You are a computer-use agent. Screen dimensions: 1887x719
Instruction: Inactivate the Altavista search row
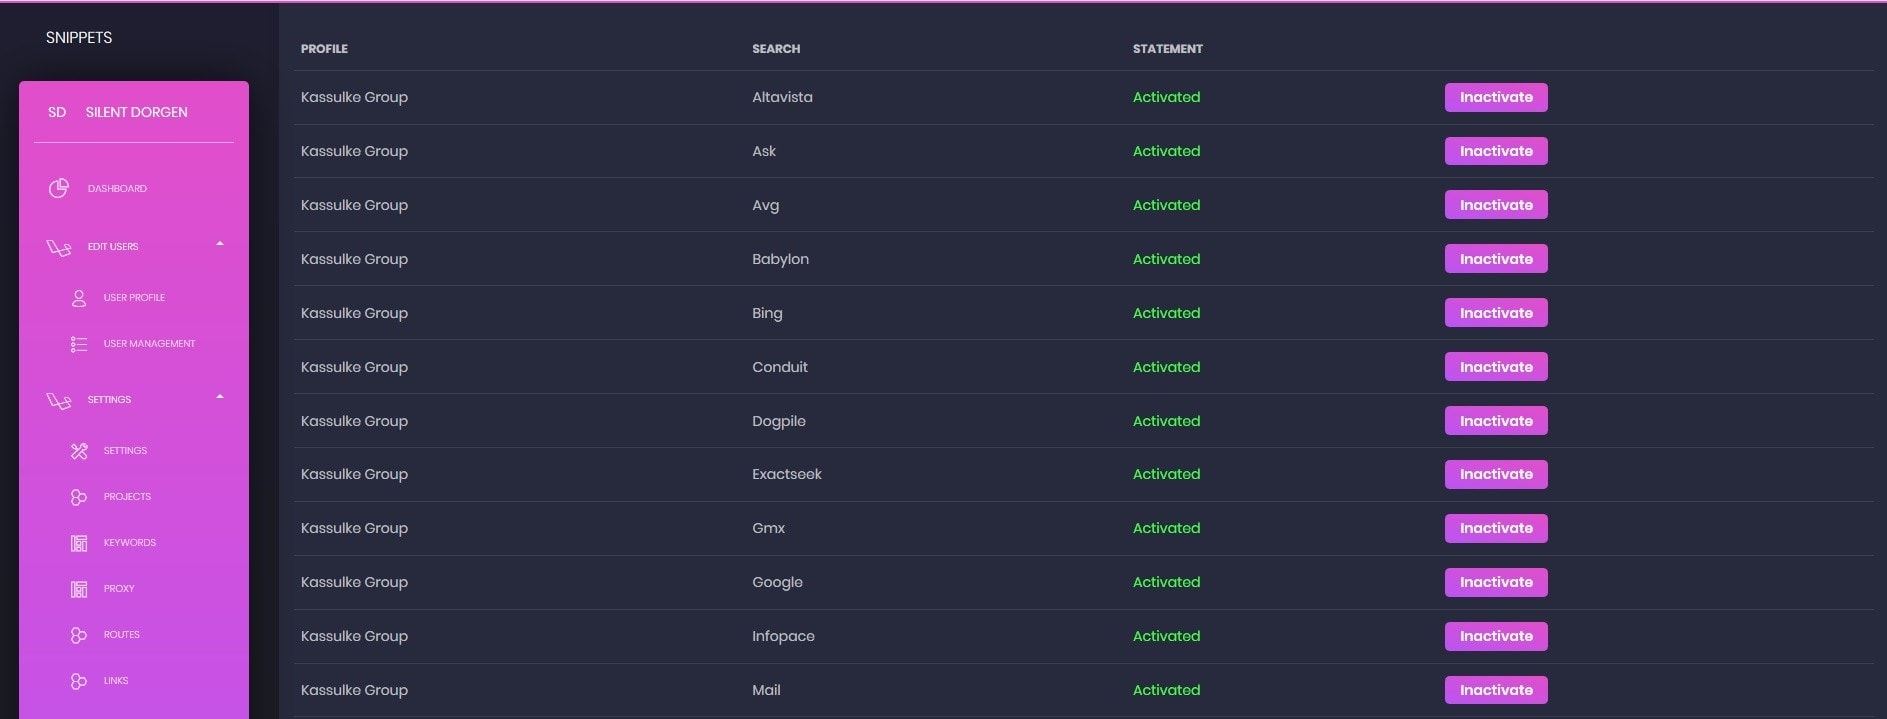pos(1495,97)
